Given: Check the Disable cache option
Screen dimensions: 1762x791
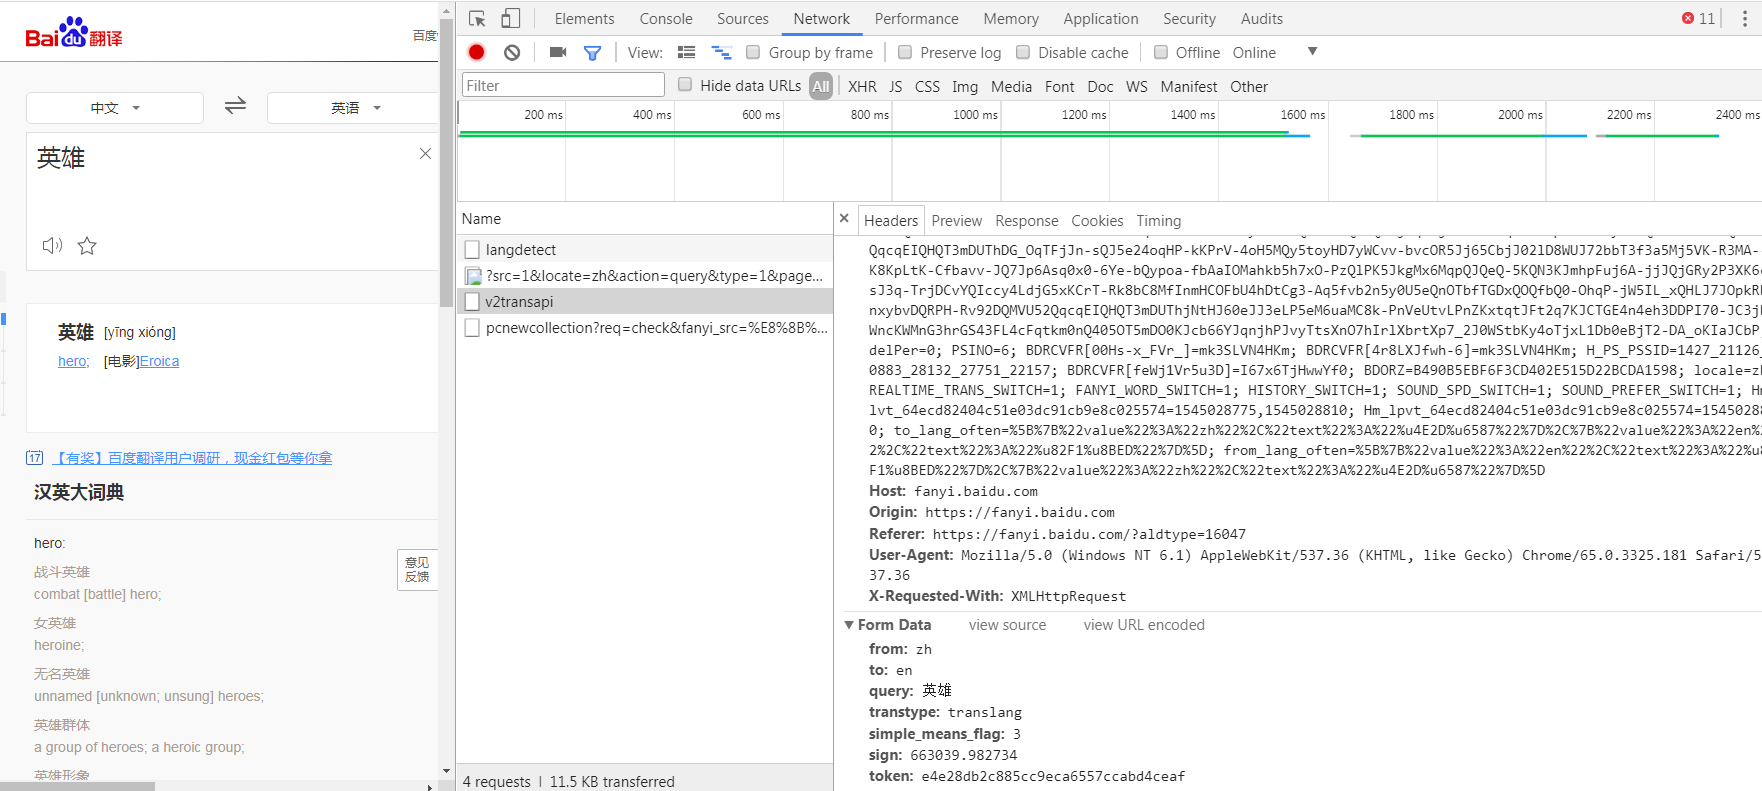Looking at the screenshot, I should [x=1023, y=52].
